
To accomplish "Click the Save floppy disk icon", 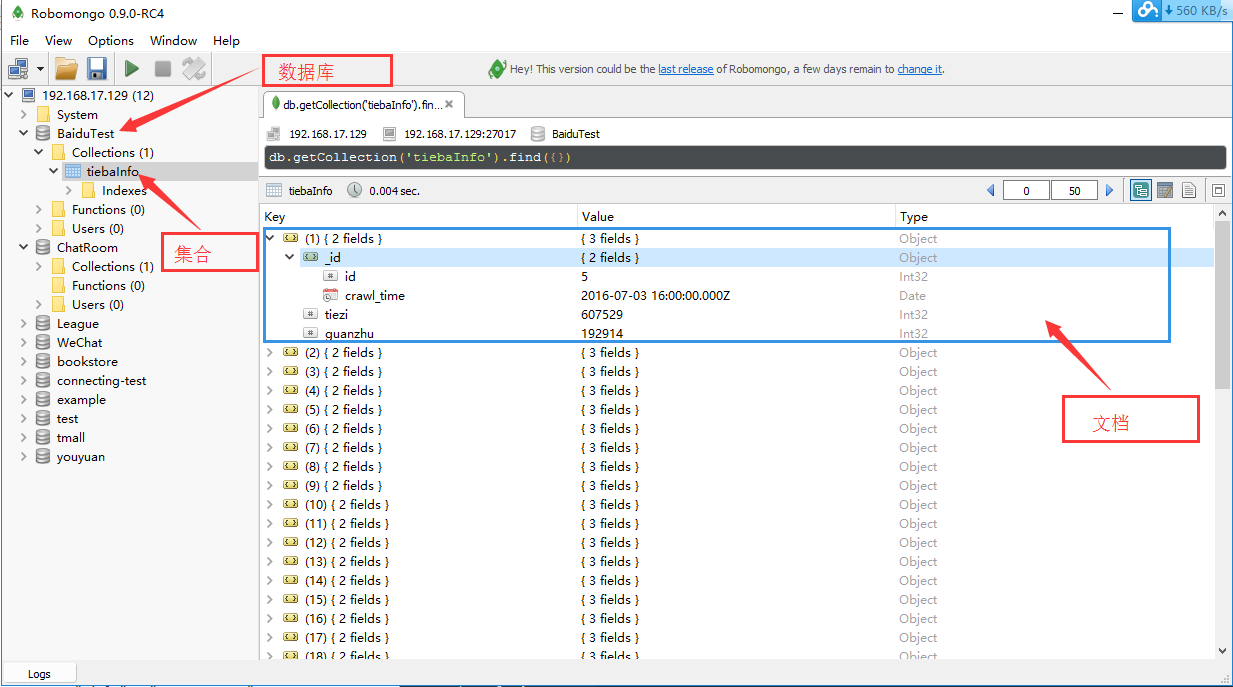I will pos(96,69).
